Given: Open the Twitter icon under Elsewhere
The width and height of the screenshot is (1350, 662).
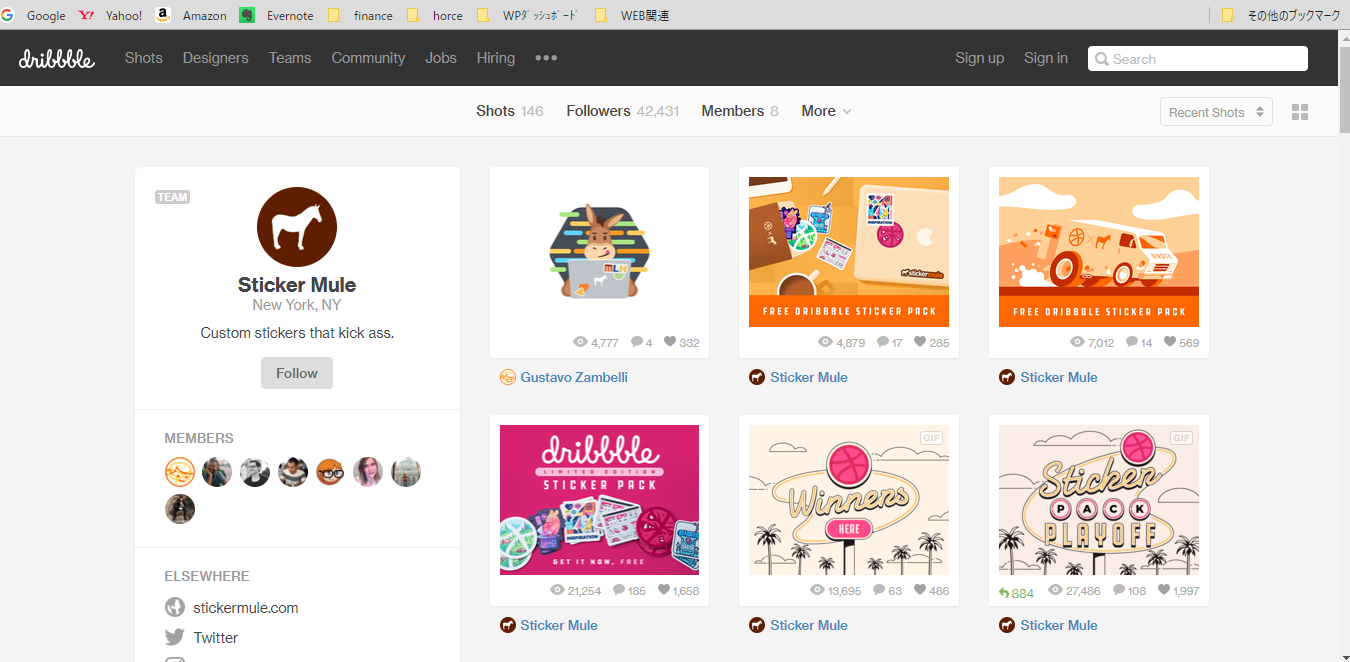Looking at the screenshot, I should [x=175, y=638].
